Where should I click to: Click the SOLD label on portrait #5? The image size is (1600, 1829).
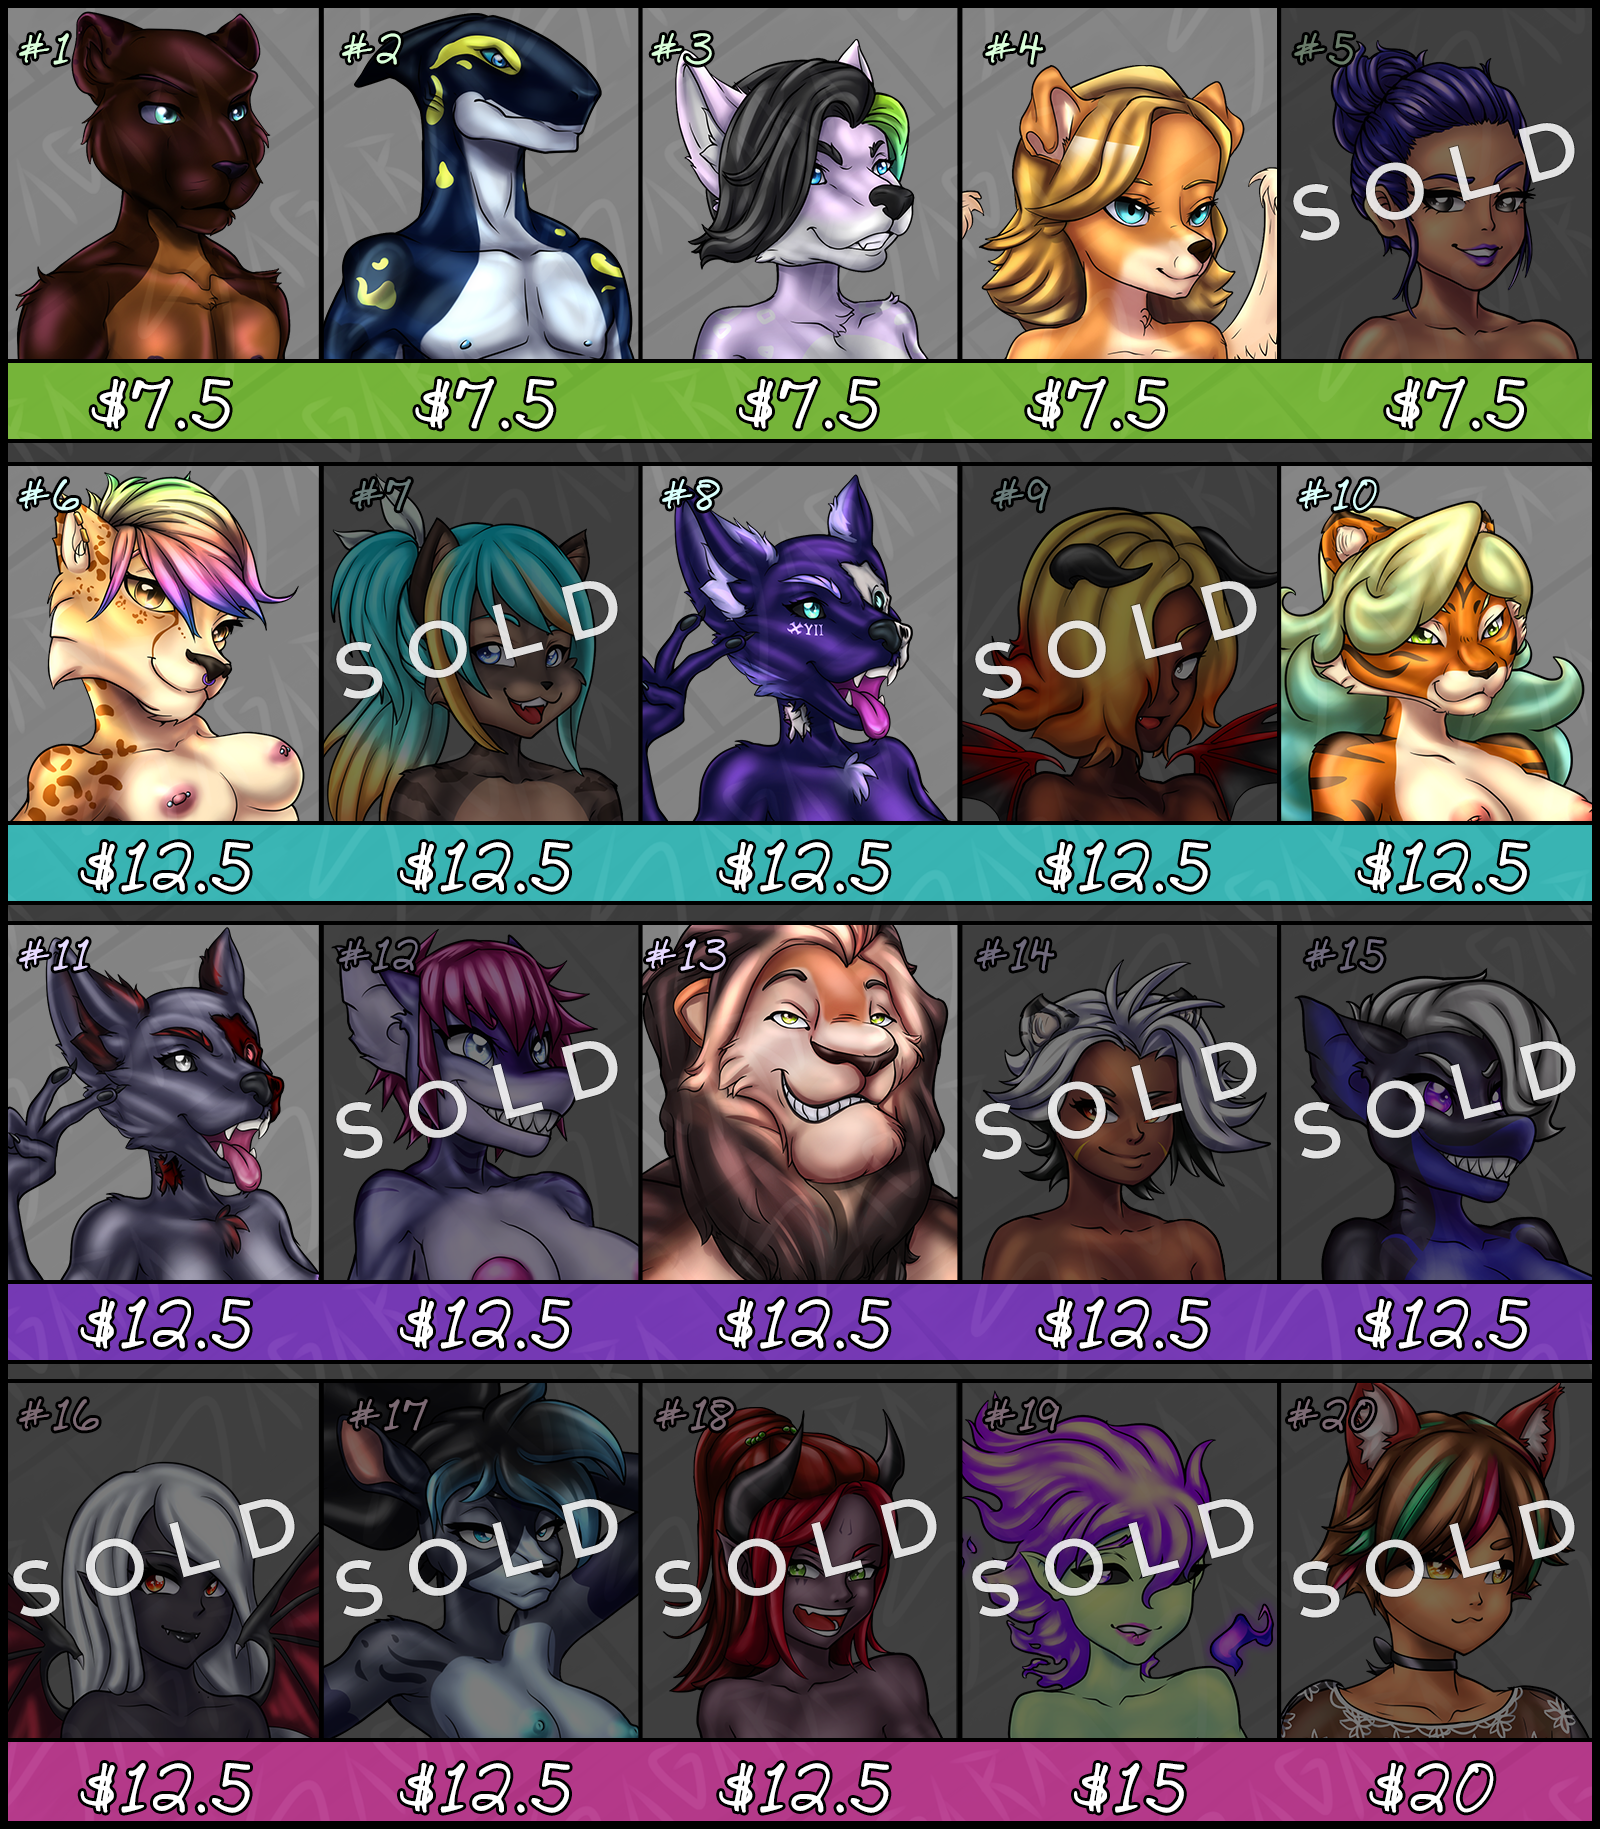(x=1435, y=182)
